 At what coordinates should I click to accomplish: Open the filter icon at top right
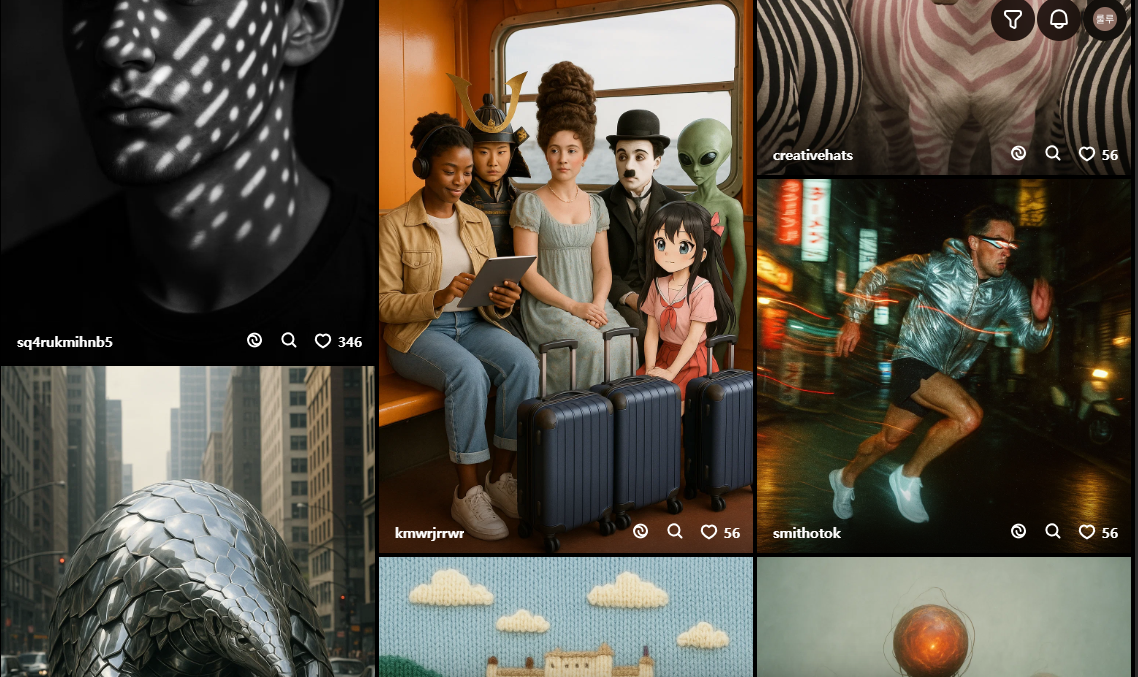(1012, 19)
